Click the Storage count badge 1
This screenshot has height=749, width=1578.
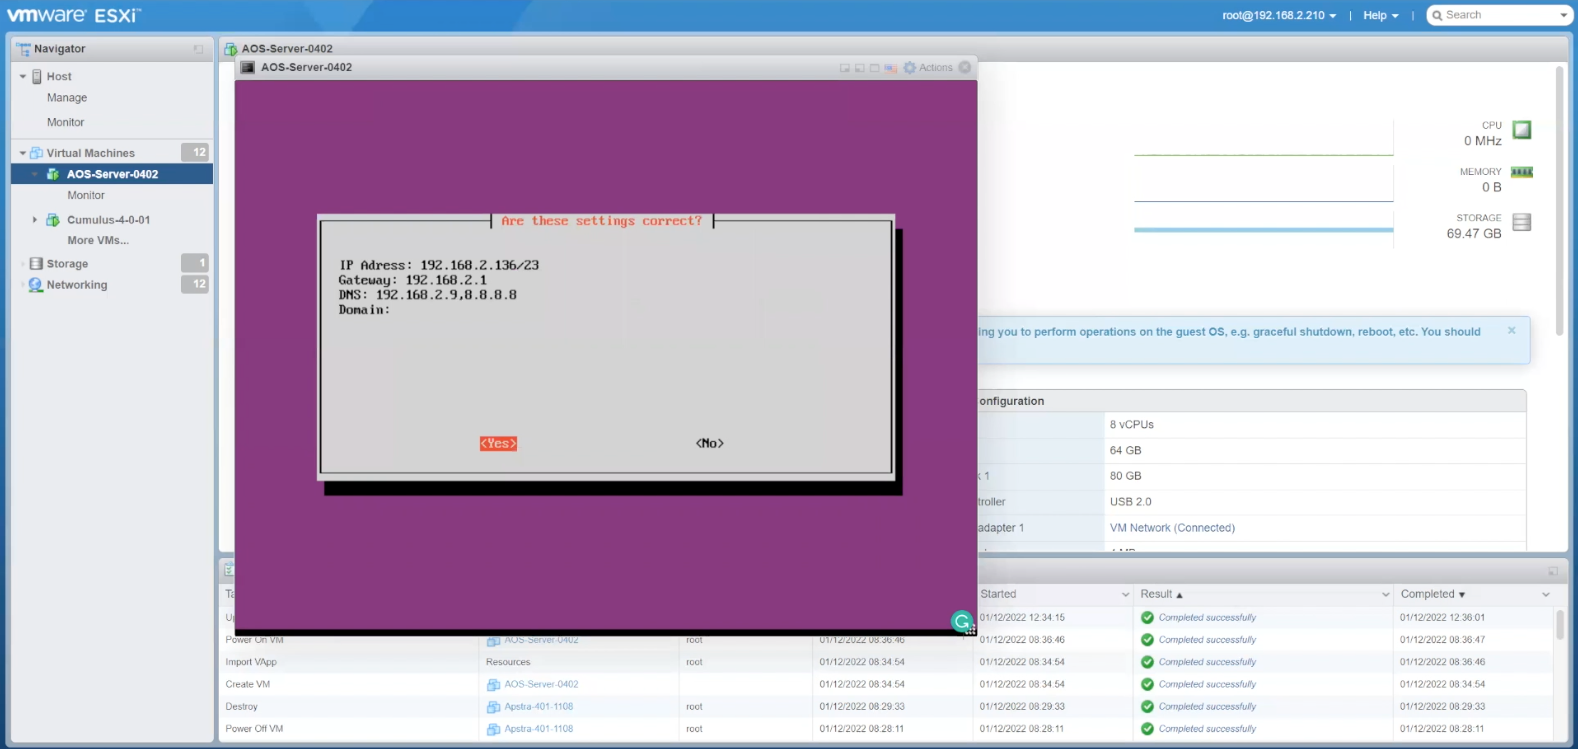[195, 263]
